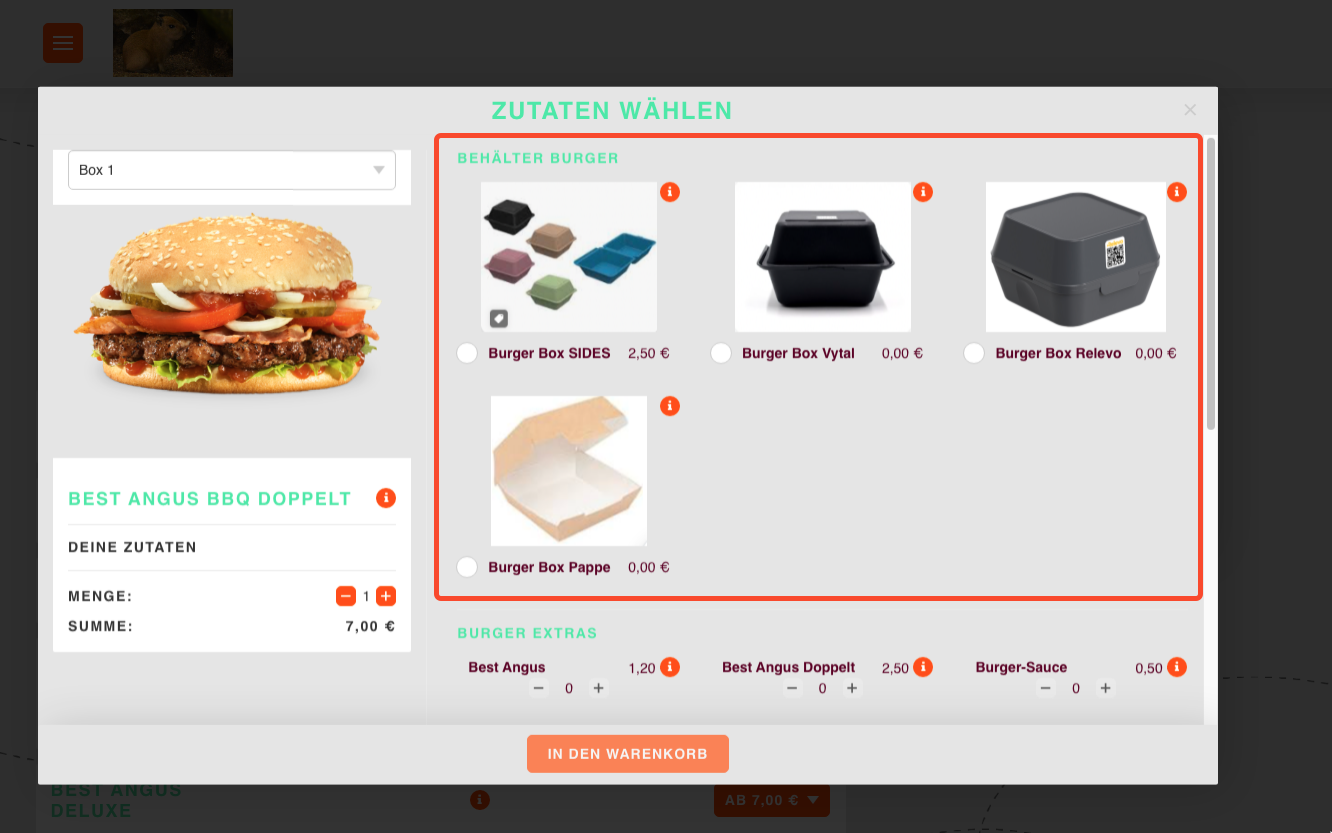
Task: Increase Menge with orange plus icon
Action: coord(386,596)
